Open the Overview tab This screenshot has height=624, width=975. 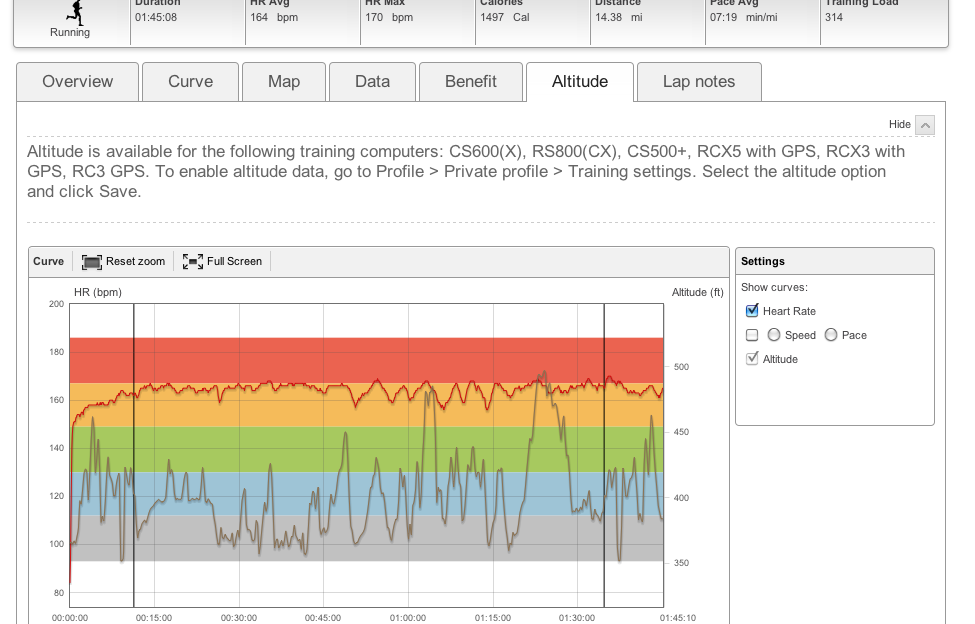click(78, 81)
